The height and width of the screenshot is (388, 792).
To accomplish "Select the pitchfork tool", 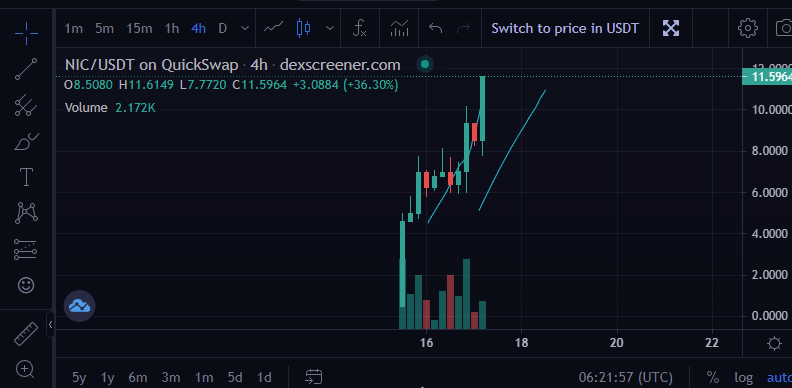I will tap(26, 105).
